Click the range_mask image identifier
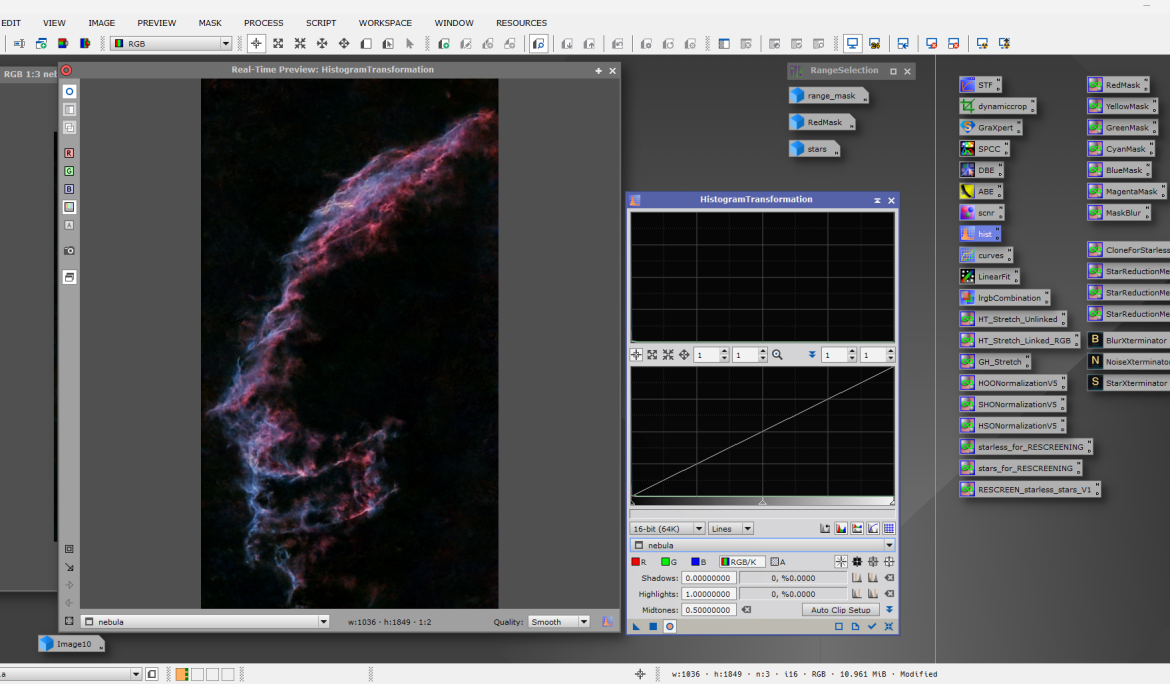The height and width of the screenshot is (684, 1170). (831, 95)
